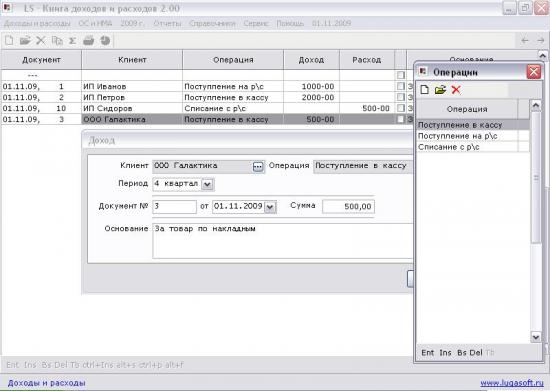Click the printer icon in toolbar
Viewport: 550px width, 391px height.
pos(88,41)
